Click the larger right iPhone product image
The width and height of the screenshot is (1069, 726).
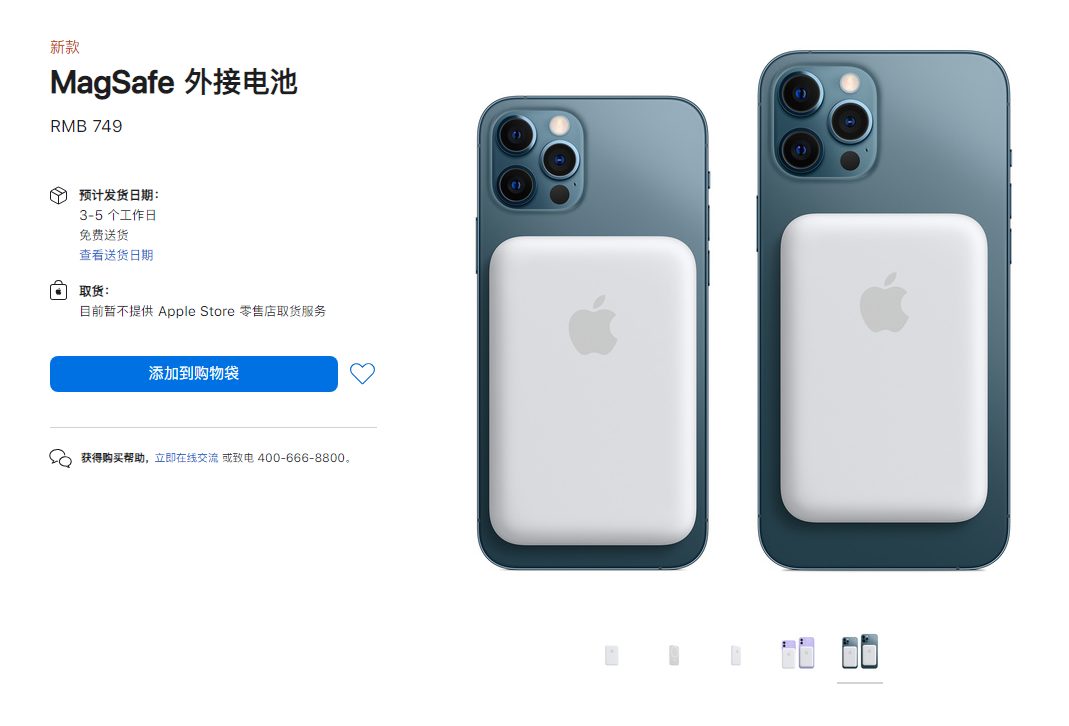click(x=884, y=310)
